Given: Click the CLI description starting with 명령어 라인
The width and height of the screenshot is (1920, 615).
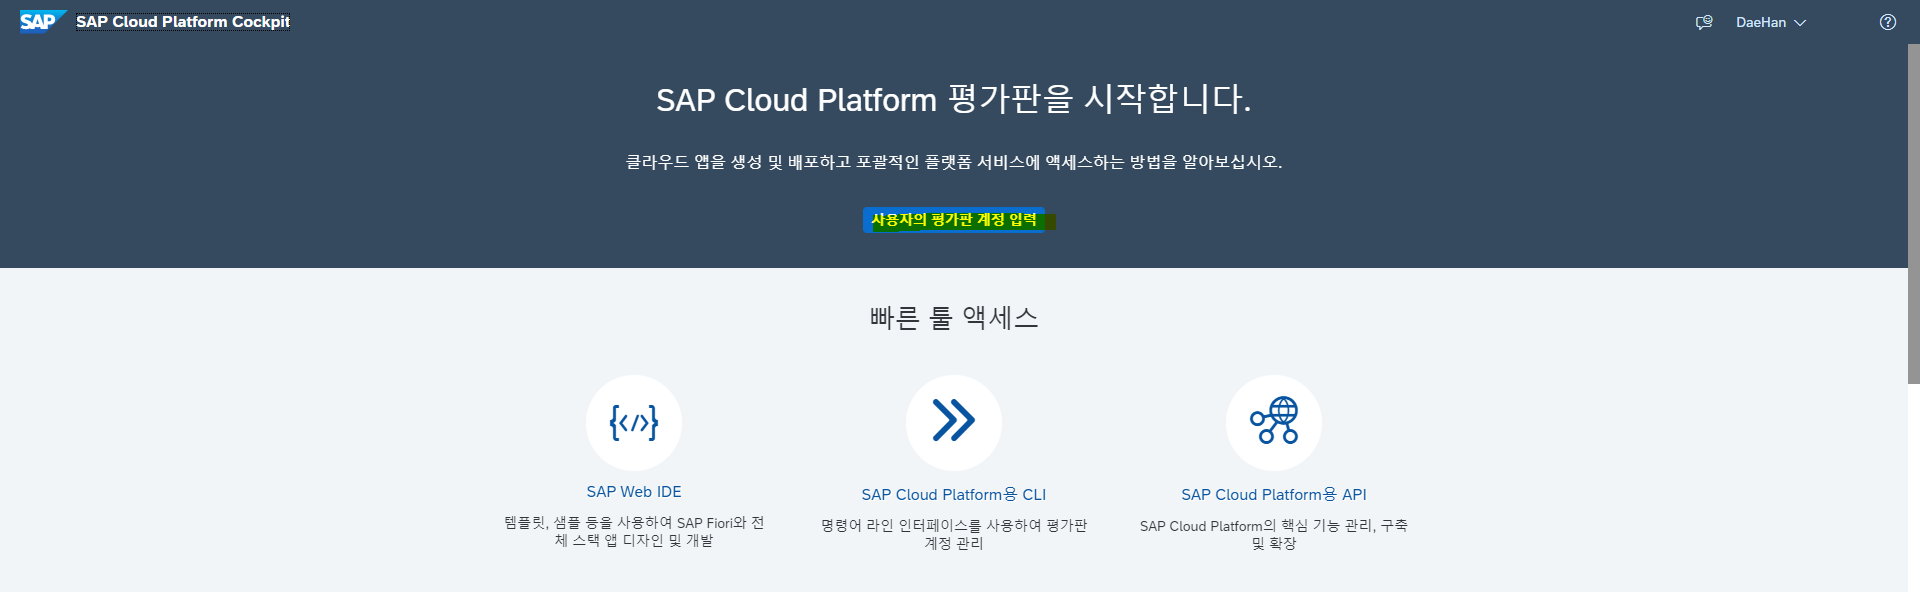Looking at the screenshot, I should (954, 534).
